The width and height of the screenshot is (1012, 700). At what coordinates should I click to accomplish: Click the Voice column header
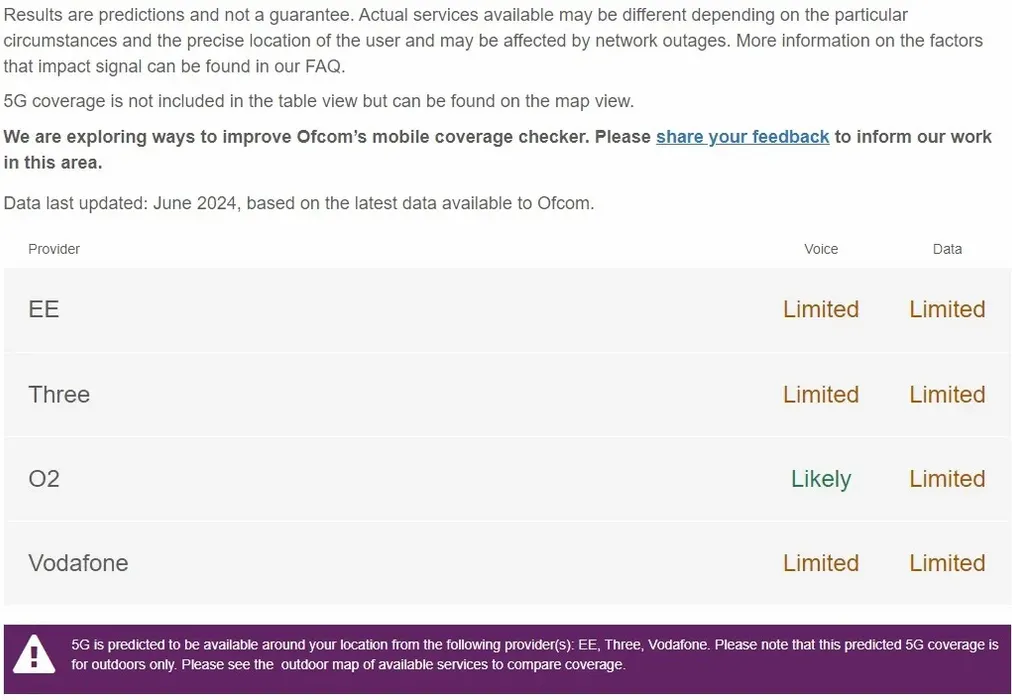pyautogui.click(x=821, y=249)
